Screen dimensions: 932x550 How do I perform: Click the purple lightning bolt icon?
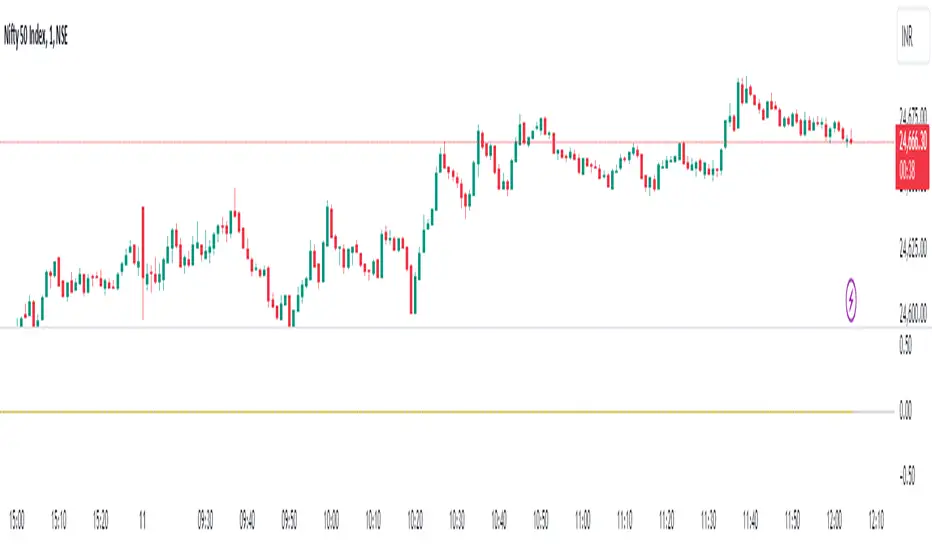[852, 297]
